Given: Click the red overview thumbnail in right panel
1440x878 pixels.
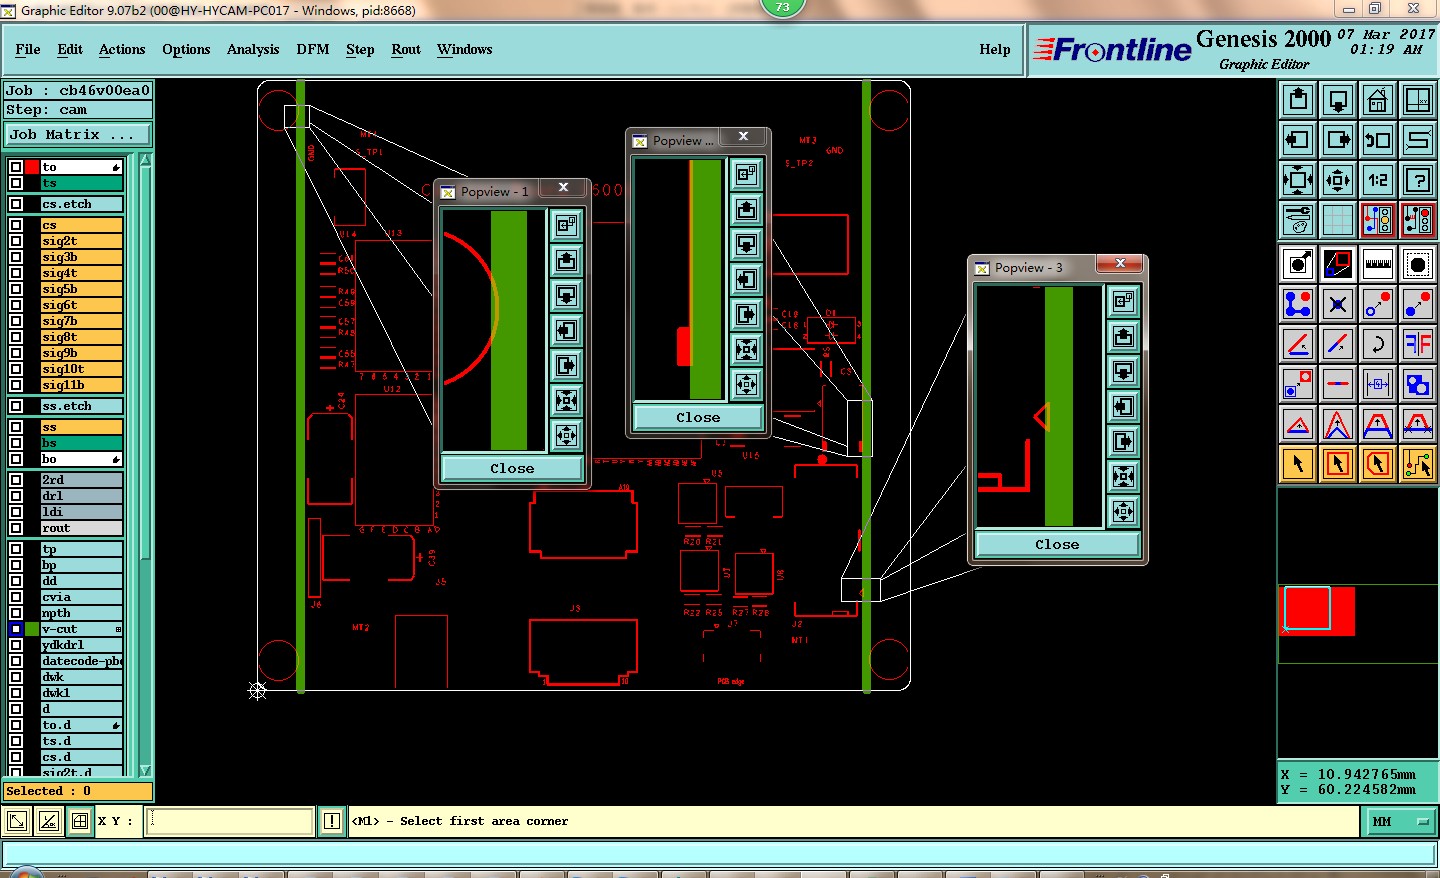Looking at the screenshot, I should click(x=1319, y=610).
